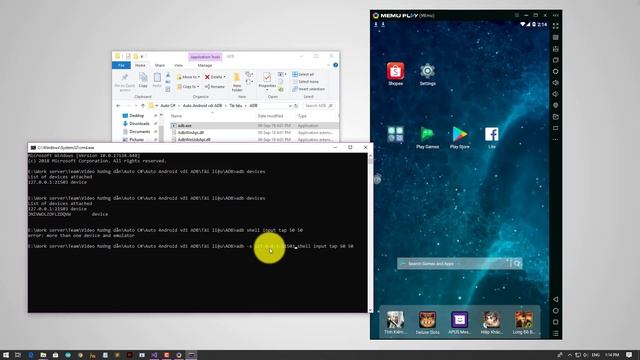Click MEmu shake device sidebar icon
640x360 pixels.
[556, 60]
